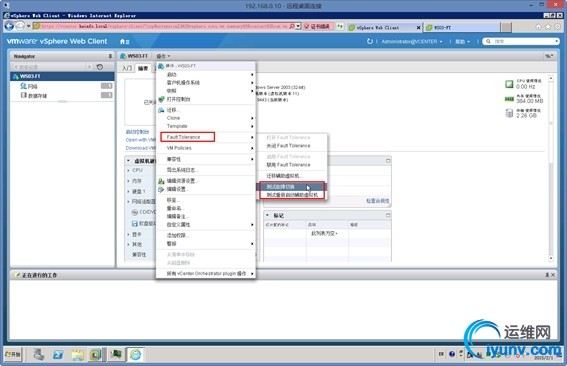567x366 pixels.
Task: Switch to the 摘要 tab
Action: point(143,68)
